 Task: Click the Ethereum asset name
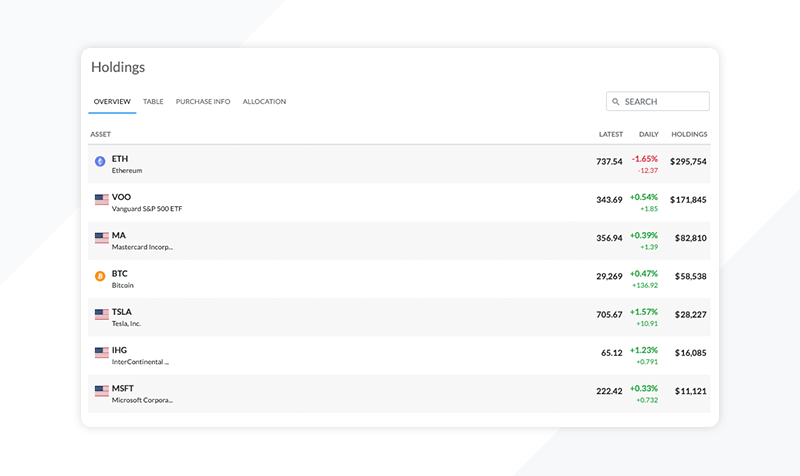point(127,170)
